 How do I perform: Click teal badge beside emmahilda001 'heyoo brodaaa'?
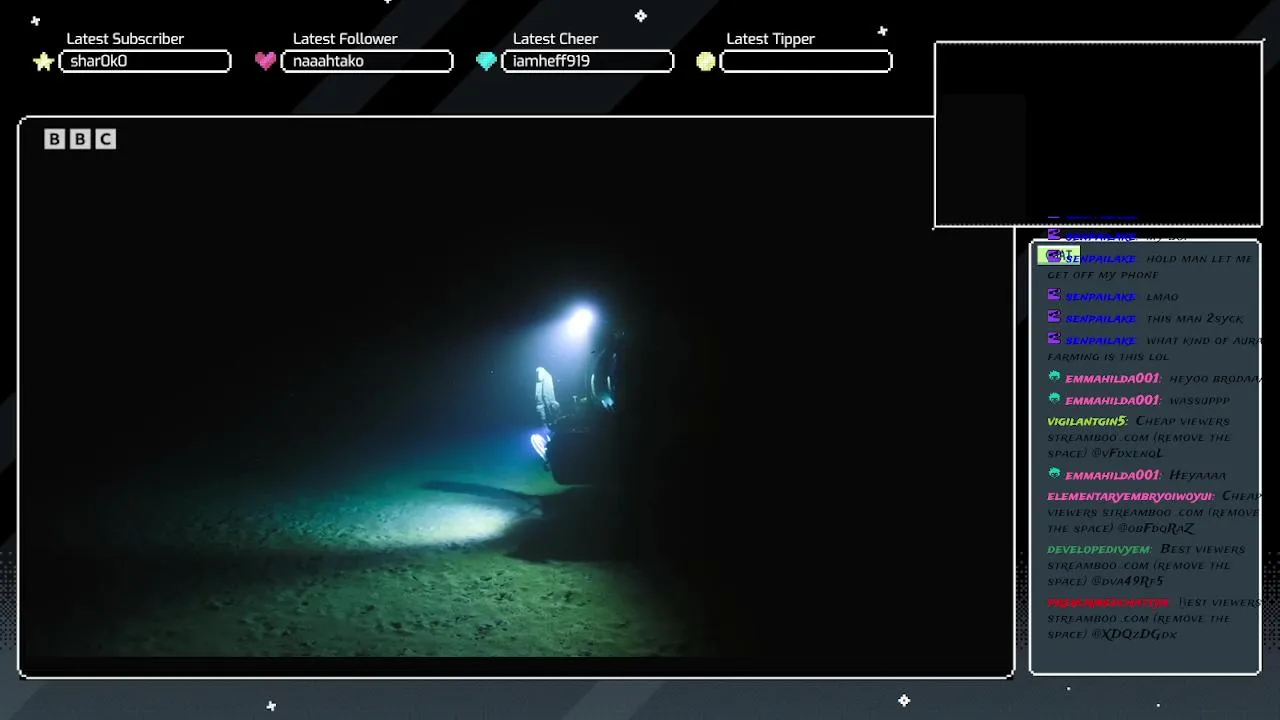[x=1054, y=377]
